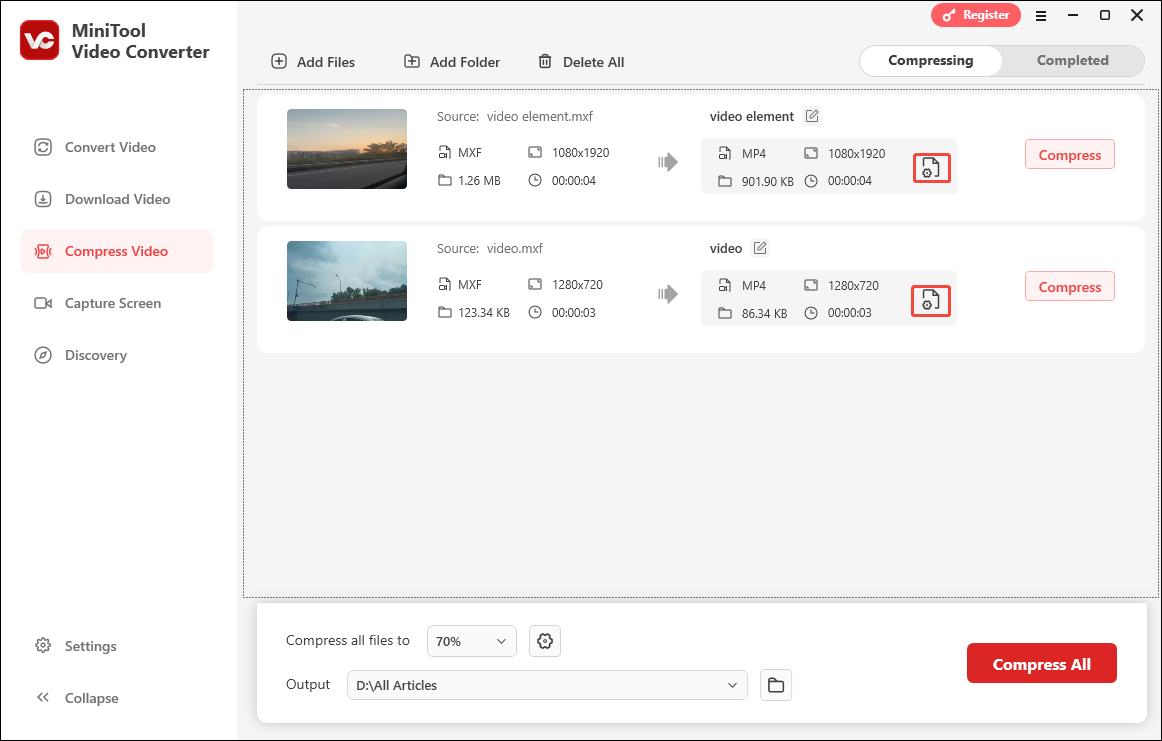
Task: Click source resolution 1080x1920
Action: [x=580, y=152]
